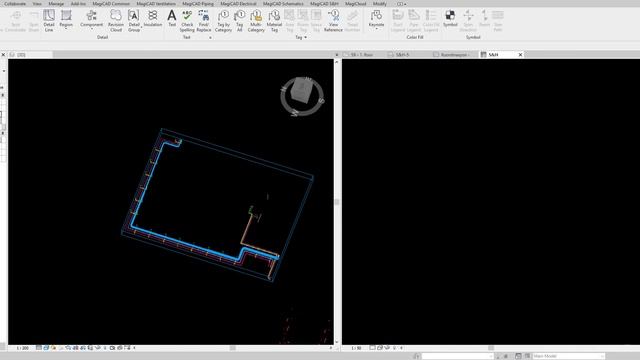Open the MagiCAD Common tab
The image size is (640, 360).
(x=111, y=4)
